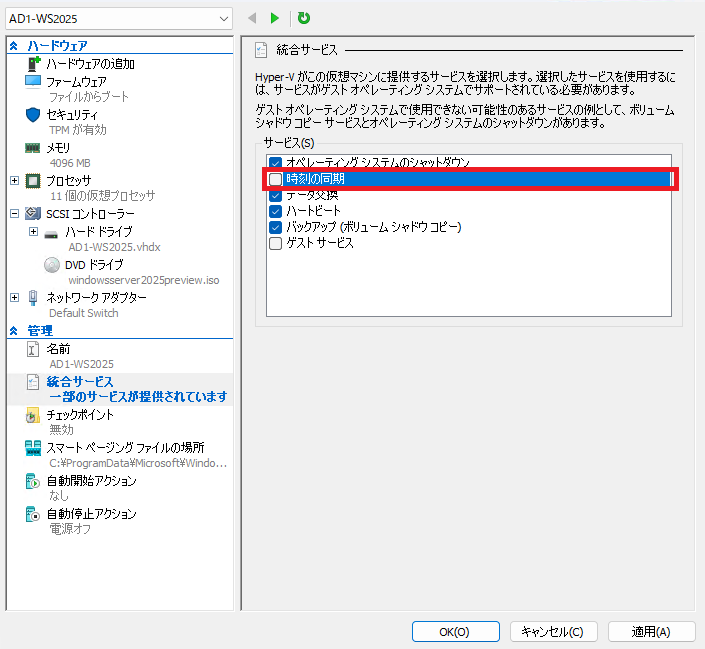Image resolution: width=705 pixels, height=649 pixels.
Task: Open the ハードウェアの追加 settings page
Action: pyautogui.click(x=90, y=64)
